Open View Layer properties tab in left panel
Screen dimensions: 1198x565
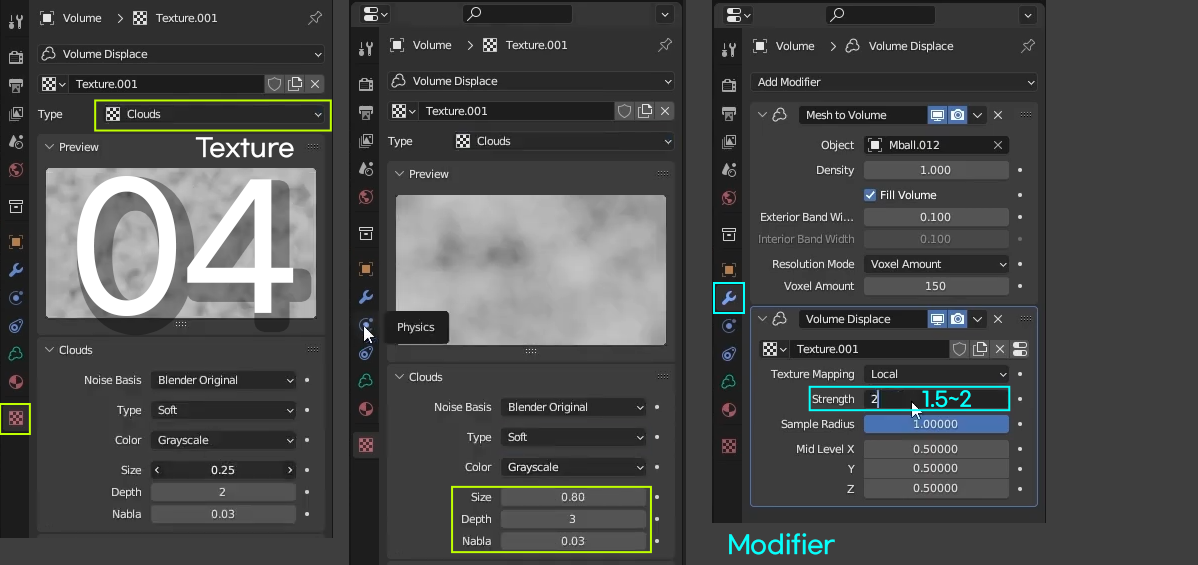15,114
